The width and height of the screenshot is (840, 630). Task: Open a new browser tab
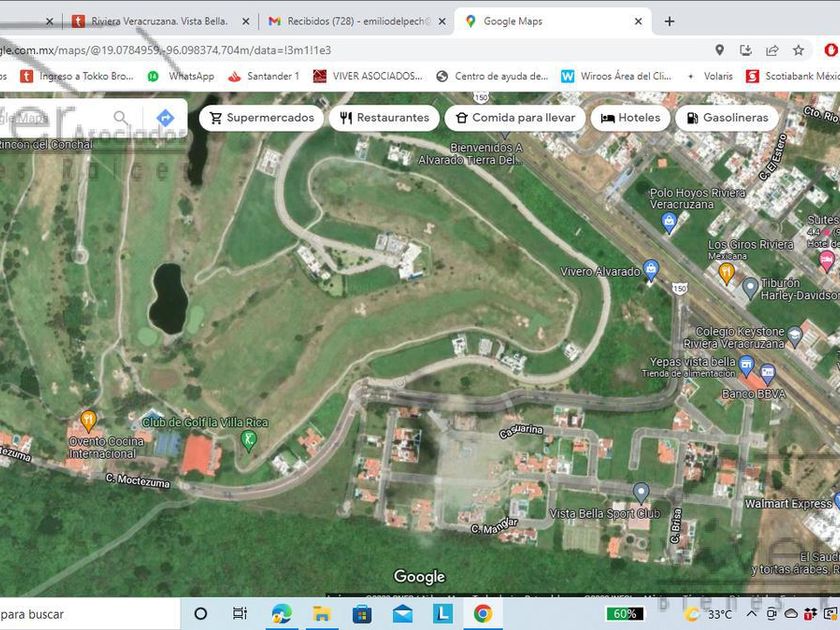pyautogui.click(x=669, y=21)
